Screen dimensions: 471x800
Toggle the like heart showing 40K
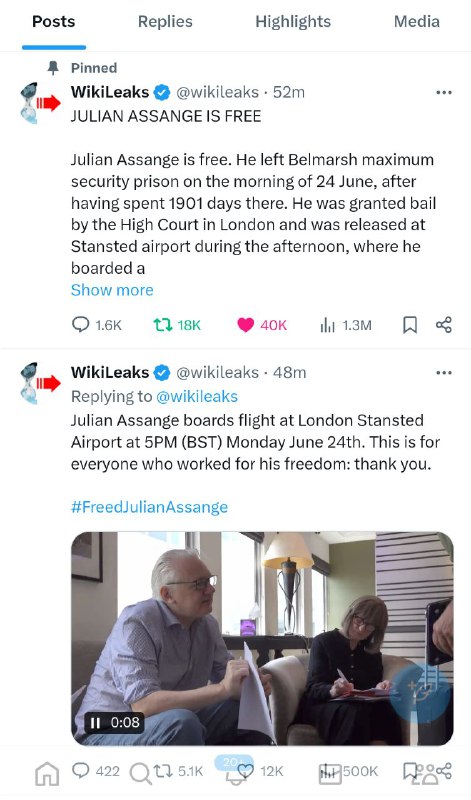point(262,325)
